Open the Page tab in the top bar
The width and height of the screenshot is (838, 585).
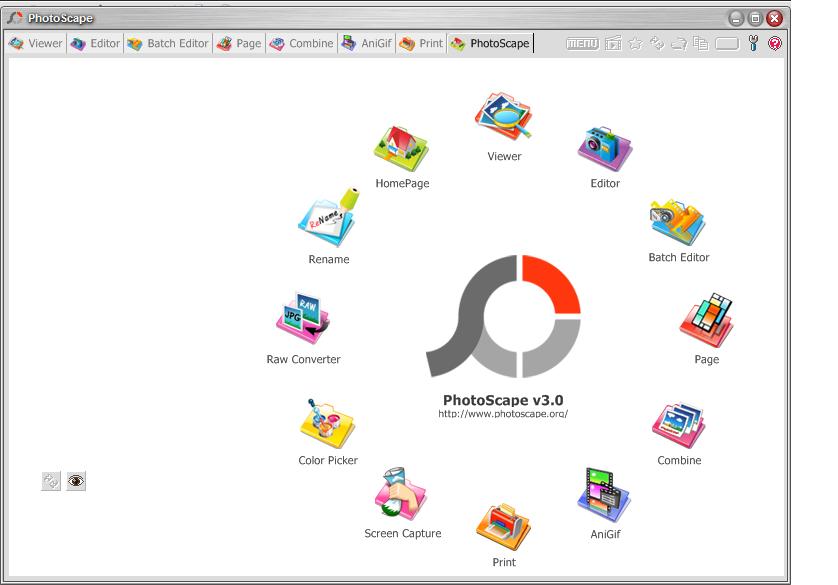239,43
